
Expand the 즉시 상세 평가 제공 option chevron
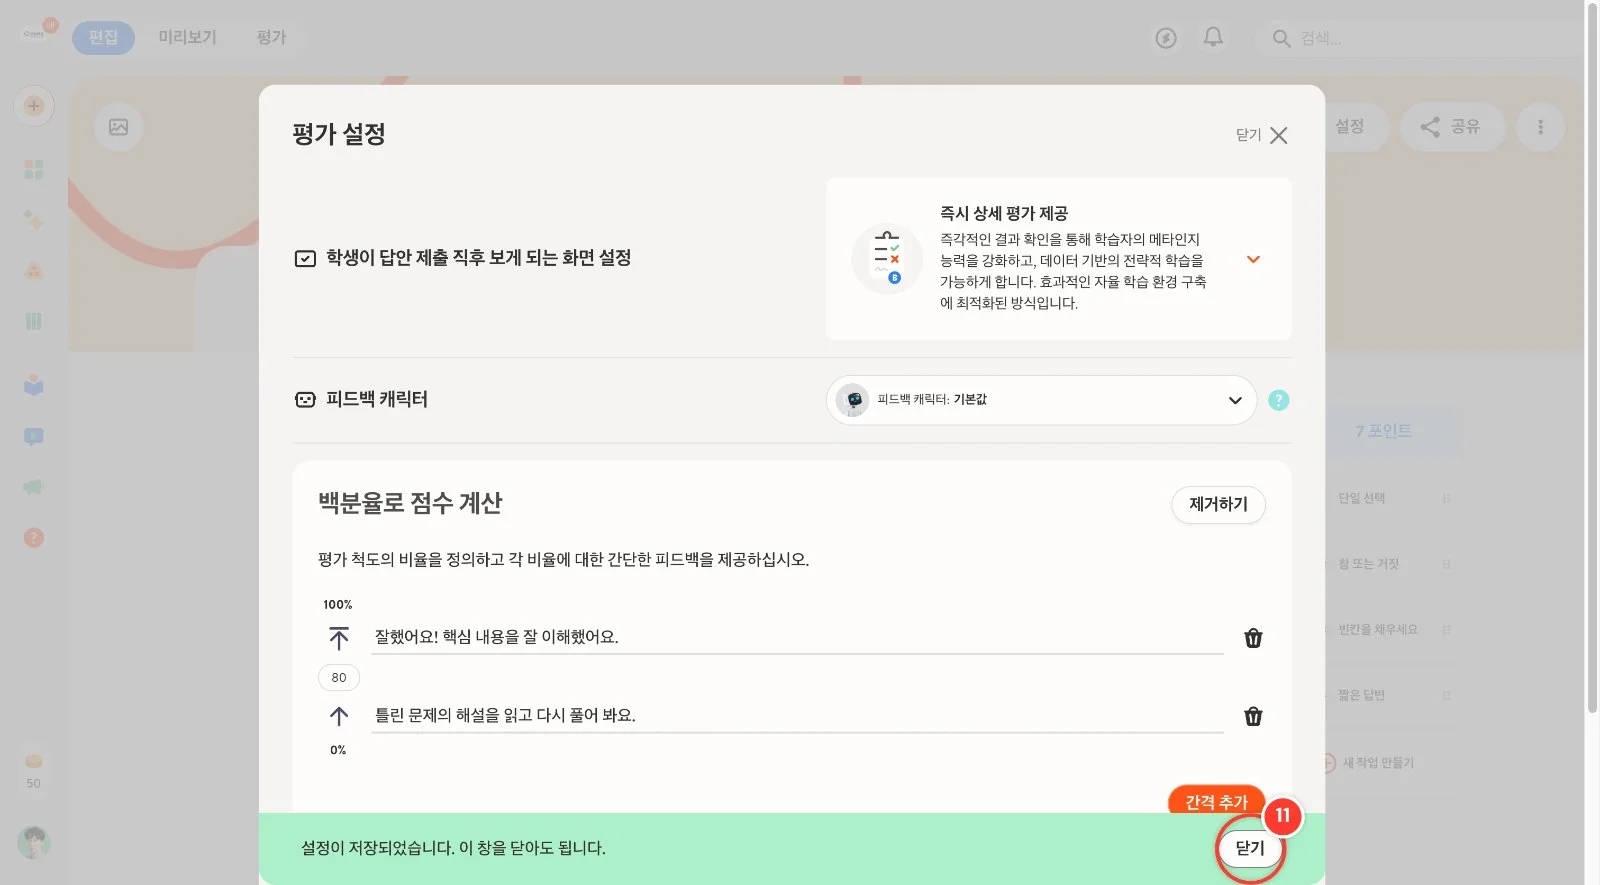click(x=1253, y=259)
